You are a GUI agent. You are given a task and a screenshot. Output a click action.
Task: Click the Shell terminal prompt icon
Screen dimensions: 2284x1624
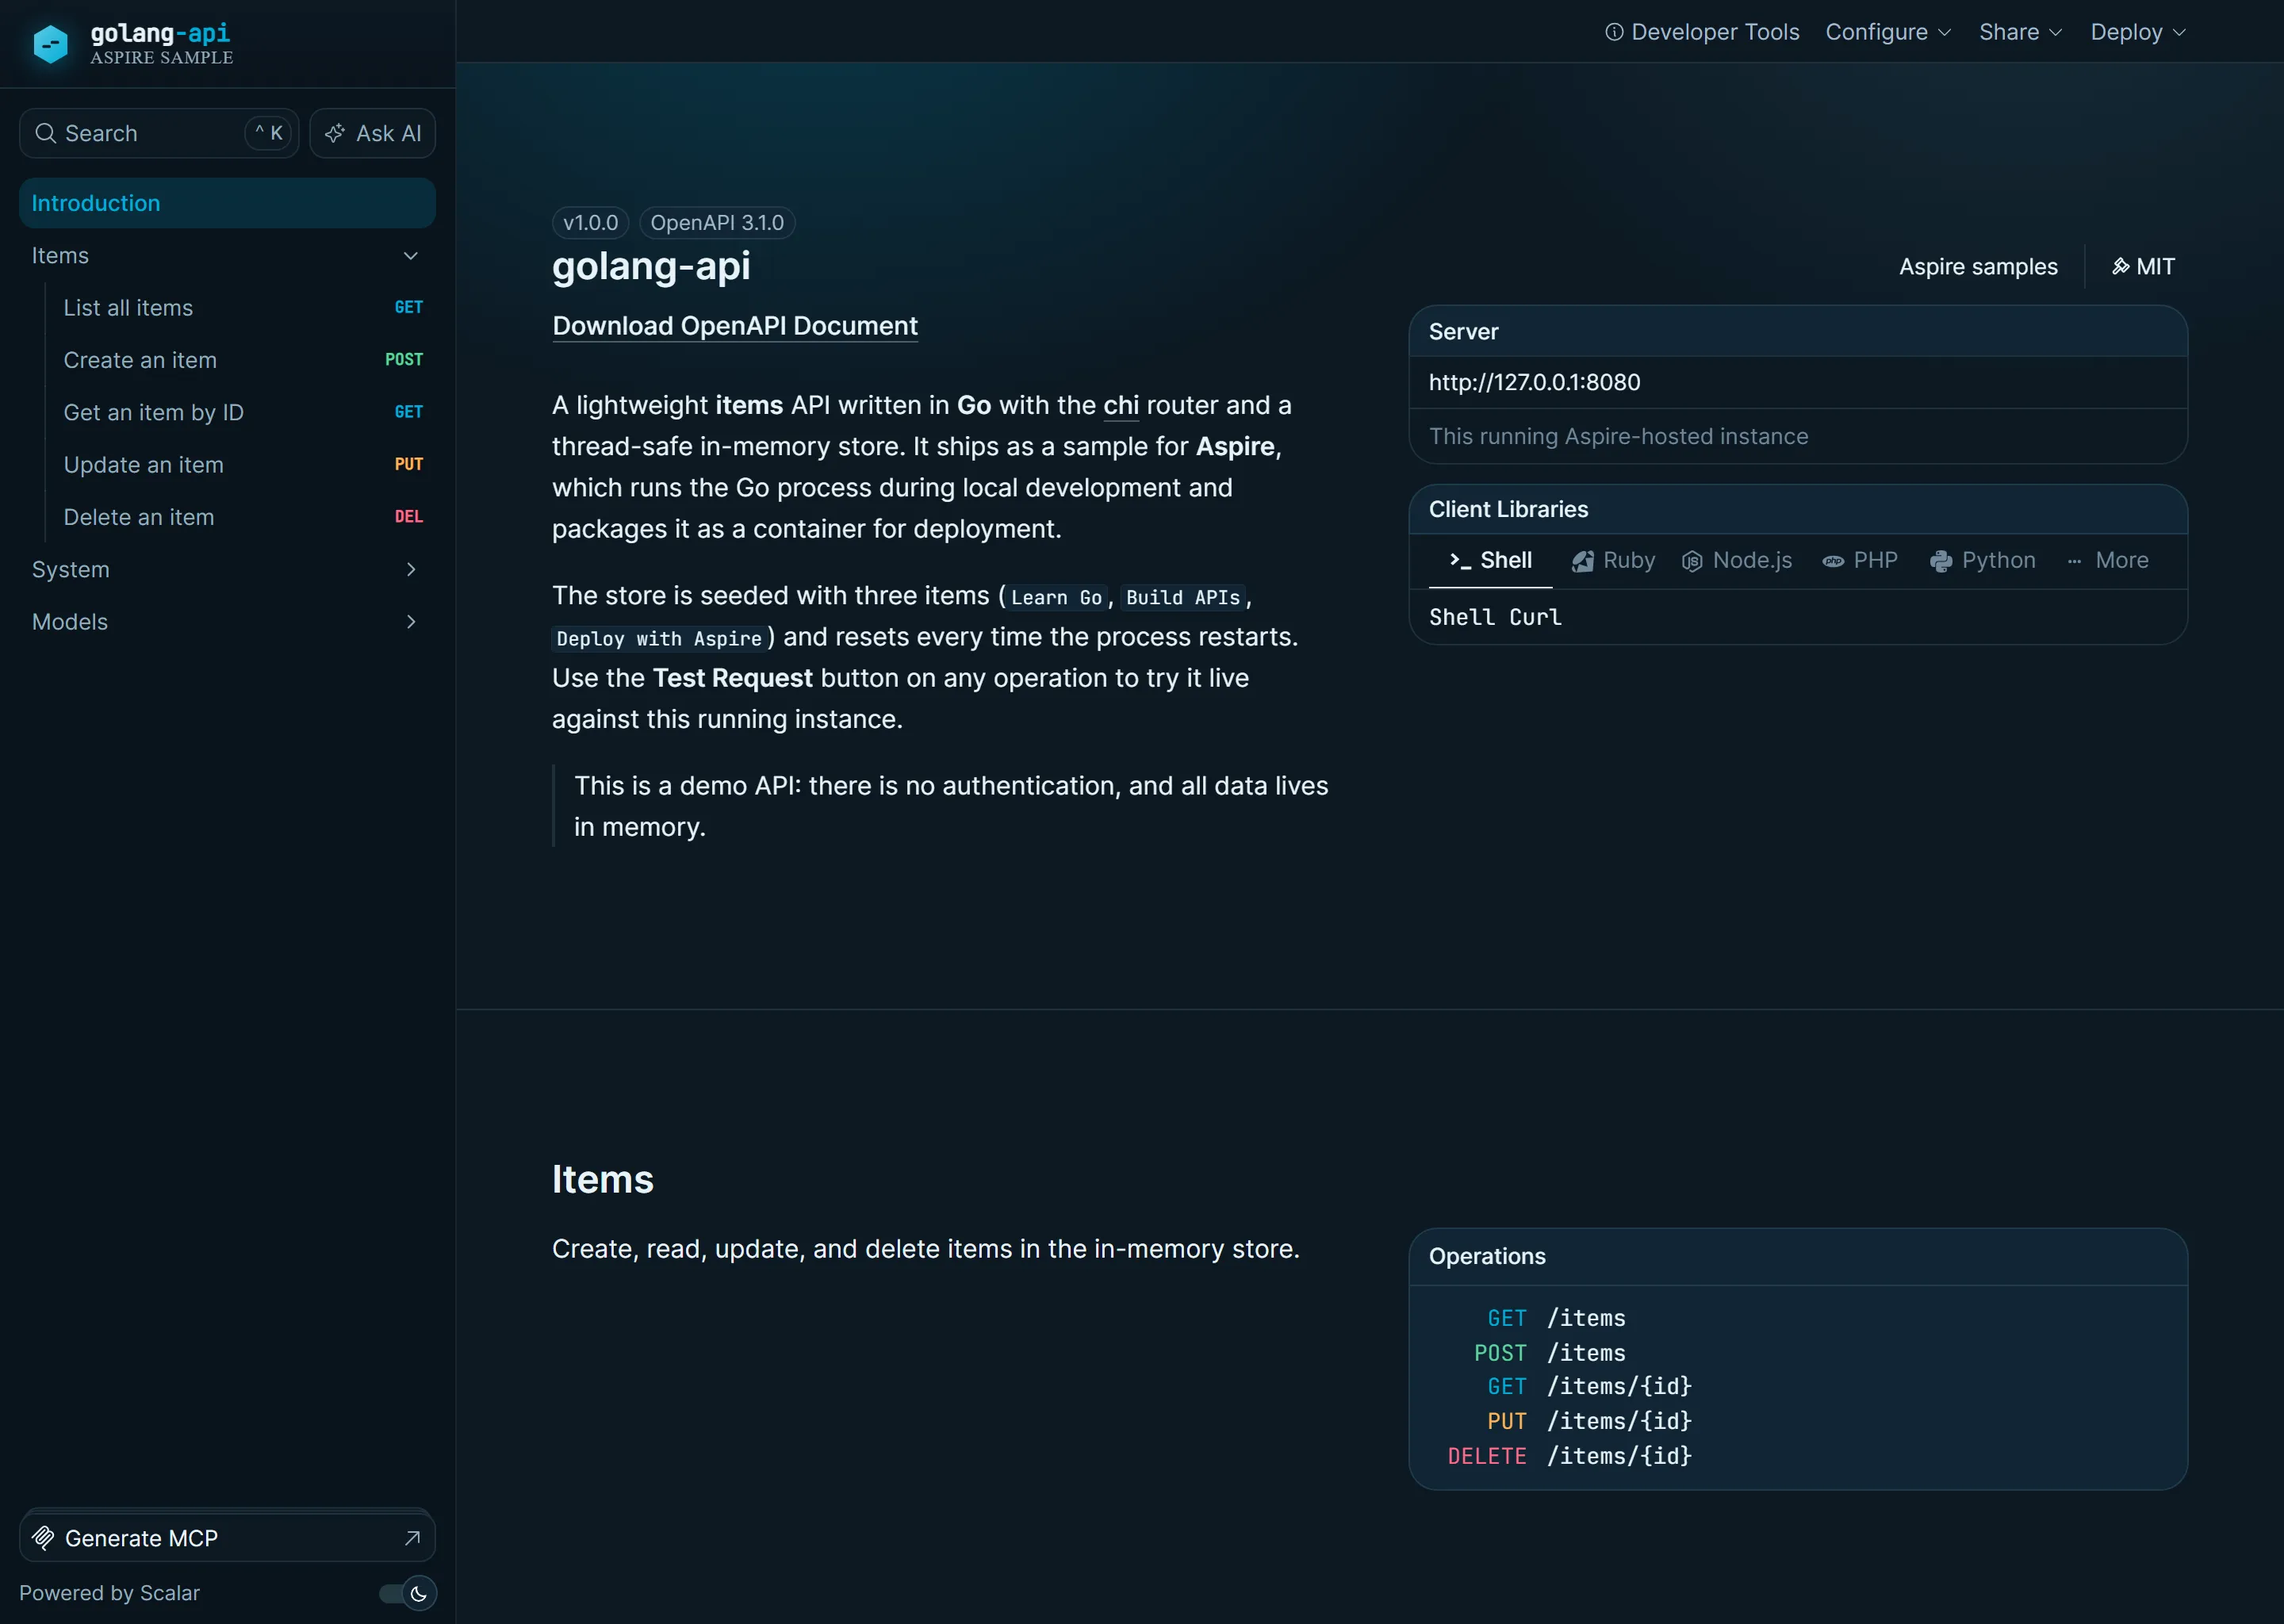pos(1460,561)
